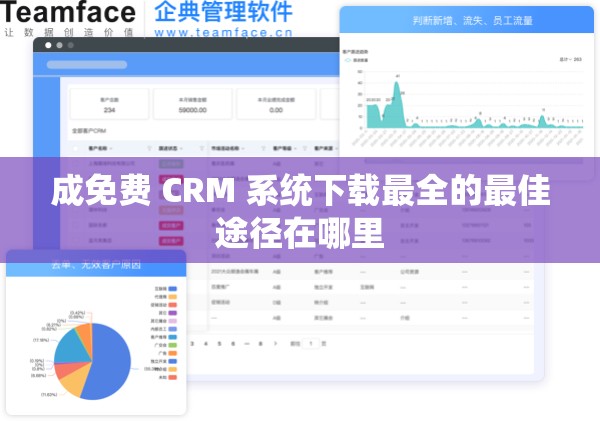Go to page 4 in the pagination

tap(206, 344)
